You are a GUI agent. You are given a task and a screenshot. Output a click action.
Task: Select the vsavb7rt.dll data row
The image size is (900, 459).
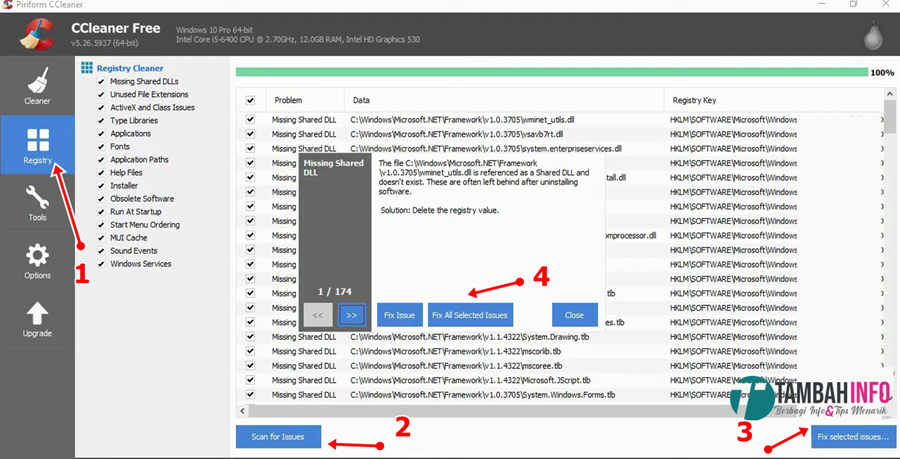click(x=561, y=134)
